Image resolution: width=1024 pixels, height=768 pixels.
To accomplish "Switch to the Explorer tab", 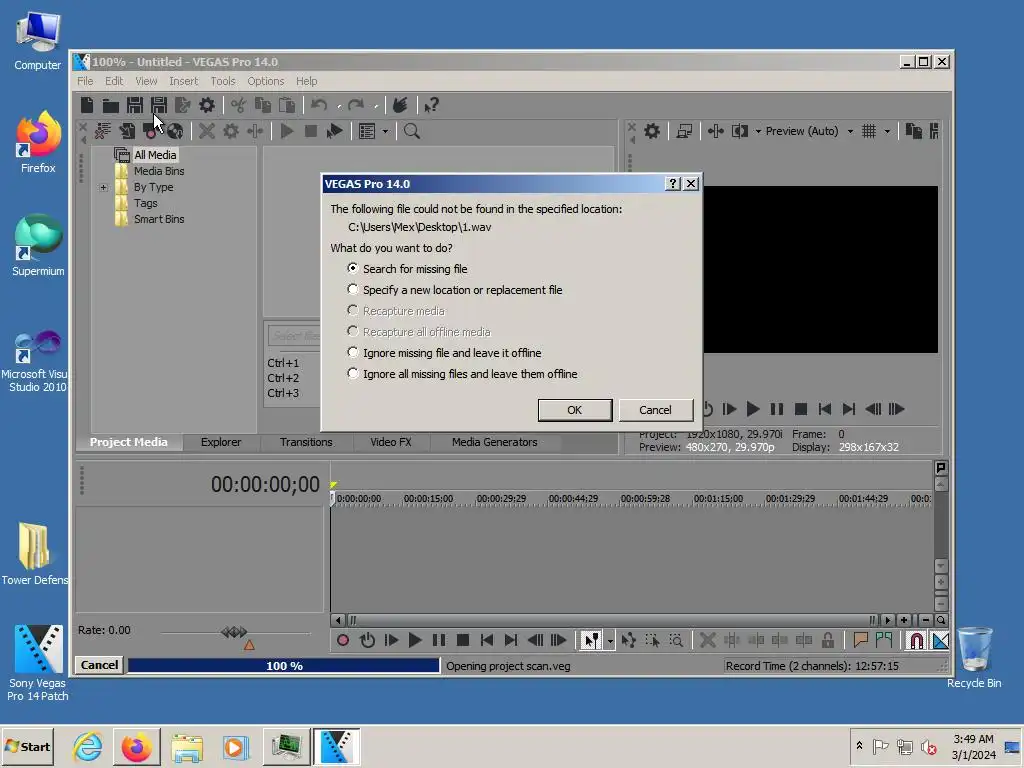I will (x=221, y=442).
